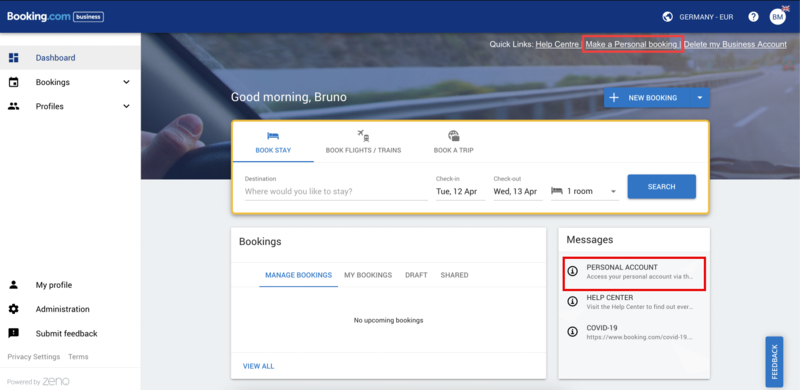Viewport: 800px width, 390px height.
Task: Click the Submit feedback speech bubble icon
Action: pyautogui.click(x=14, y=333)
